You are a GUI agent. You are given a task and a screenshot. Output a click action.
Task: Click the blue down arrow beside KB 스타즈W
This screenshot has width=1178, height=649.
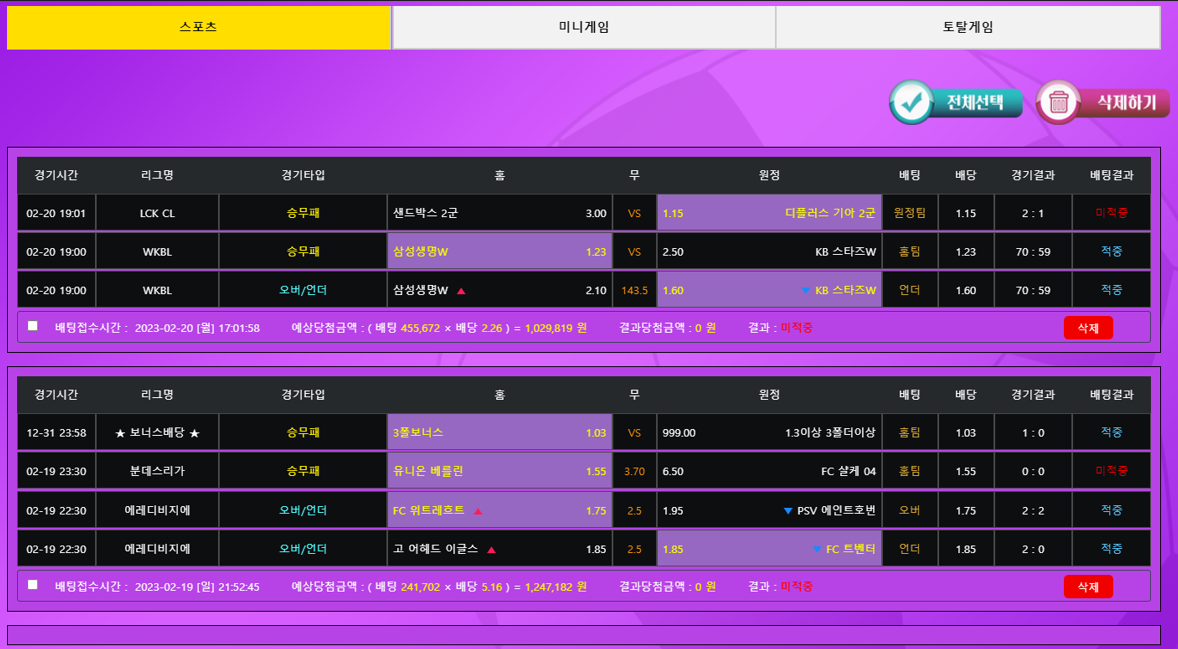click(x=806, y=291)
